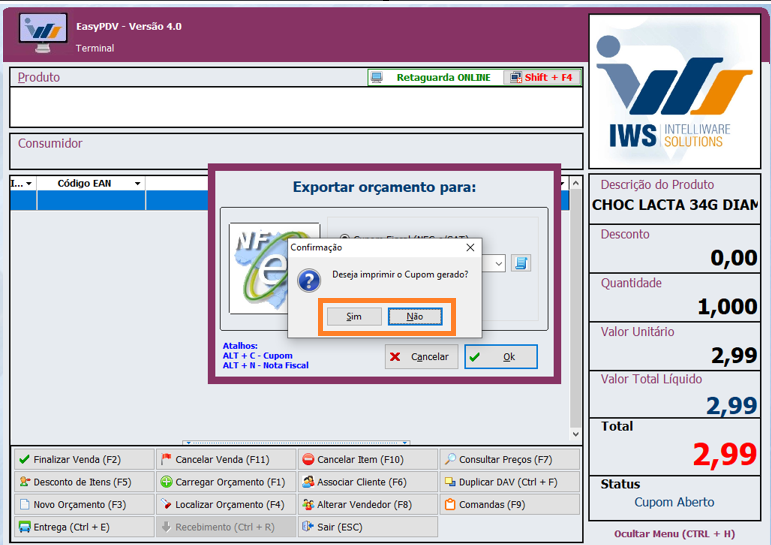Click the Produto input field
The height and width of the screenshot is (545, 771).
coord(295,107)
